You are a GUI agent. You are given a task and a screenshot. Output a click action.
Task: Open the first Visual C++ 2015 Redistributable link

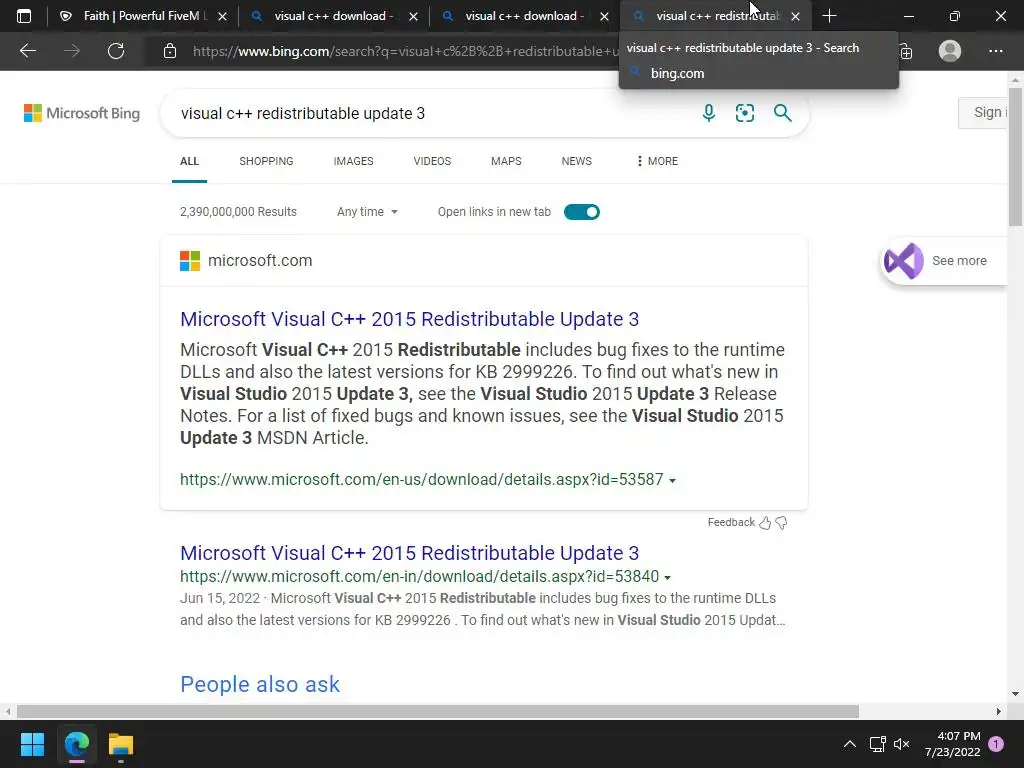coord(409,319)
